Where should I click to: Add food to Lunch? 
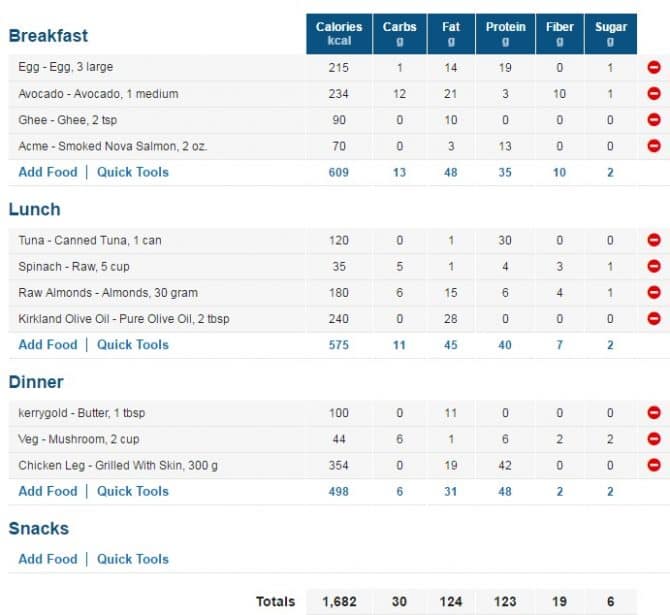tap(48, 344)
